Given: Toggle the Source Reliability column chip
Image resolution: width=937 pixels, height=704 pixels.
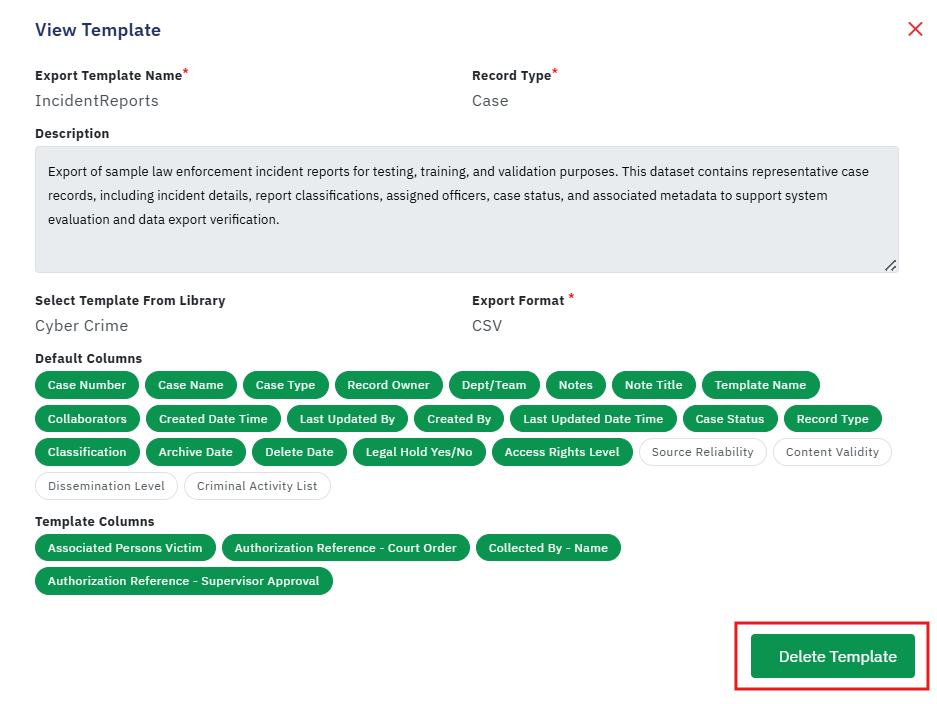Looking at the screenshot, I should point(702,452).
